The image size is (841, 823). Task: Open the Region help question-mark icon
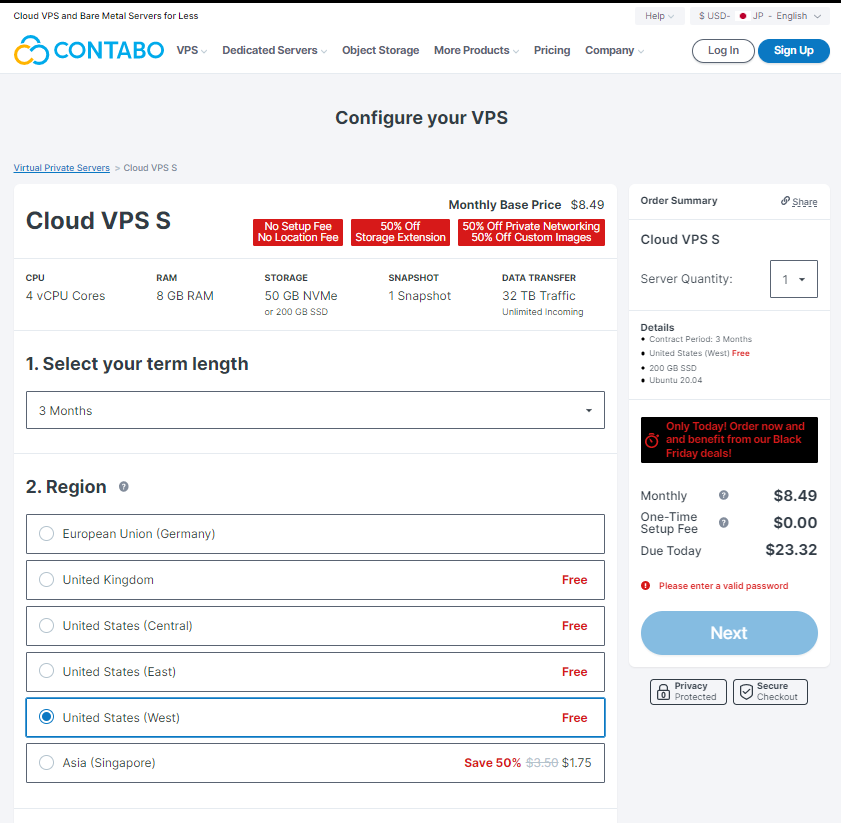point(124,487)
